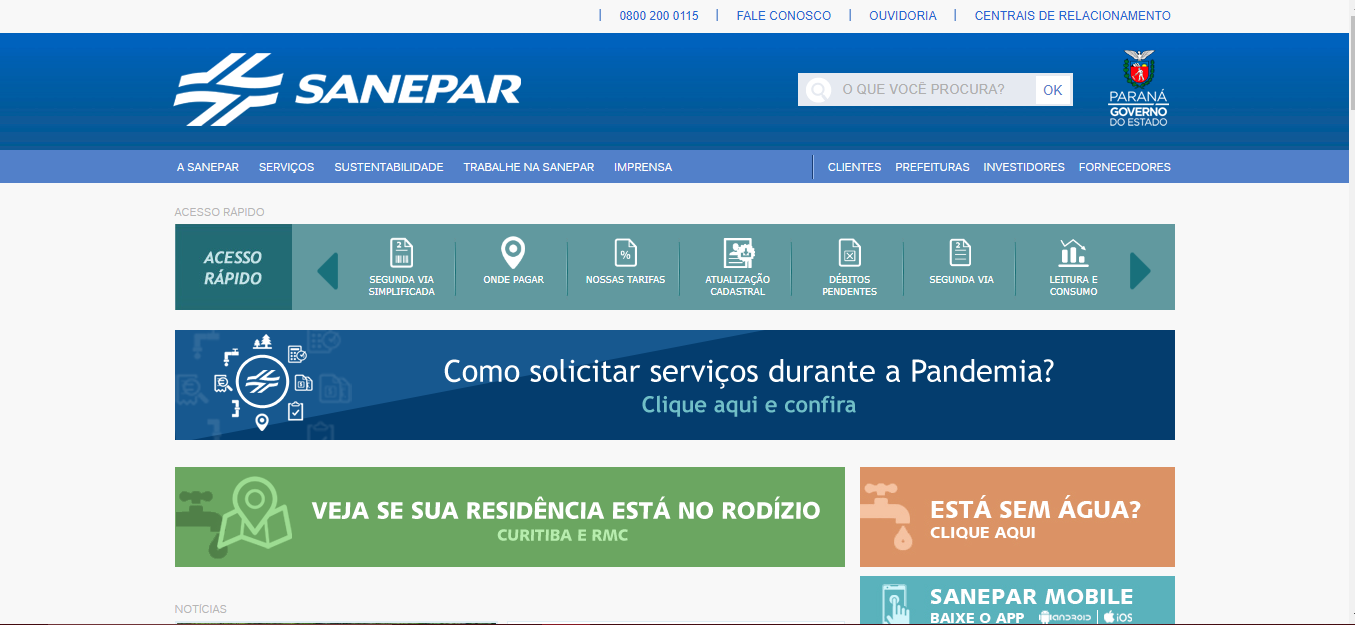Open the Leitura e Consumo chart icon

(x=1073, y=252)
